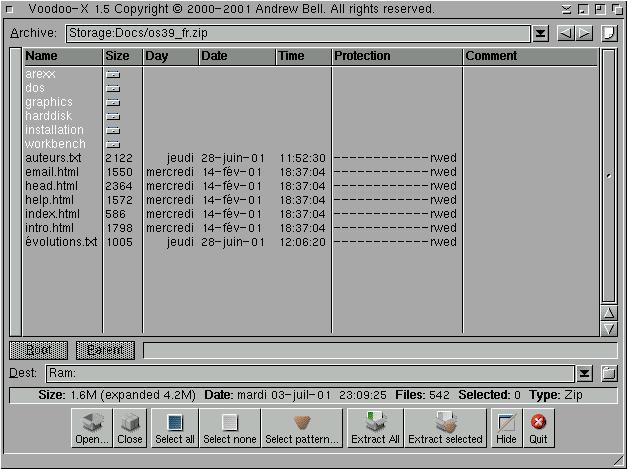Click folder icon of graphics row
627x469 pixels.
coord(113,102)
